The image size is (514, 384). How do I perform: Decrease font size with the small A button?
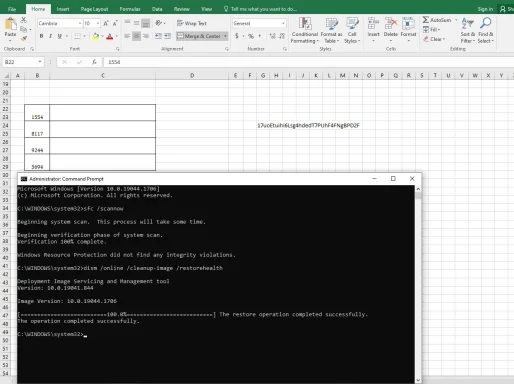[x=115, y=23]
